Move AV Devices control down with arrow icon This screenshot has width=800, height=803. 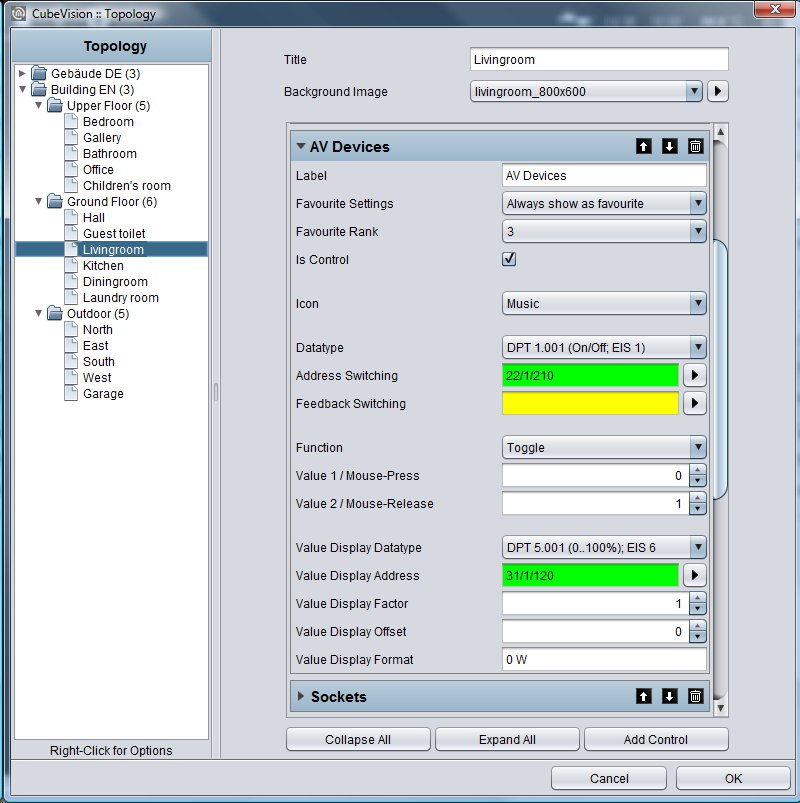tap(669, 146)
